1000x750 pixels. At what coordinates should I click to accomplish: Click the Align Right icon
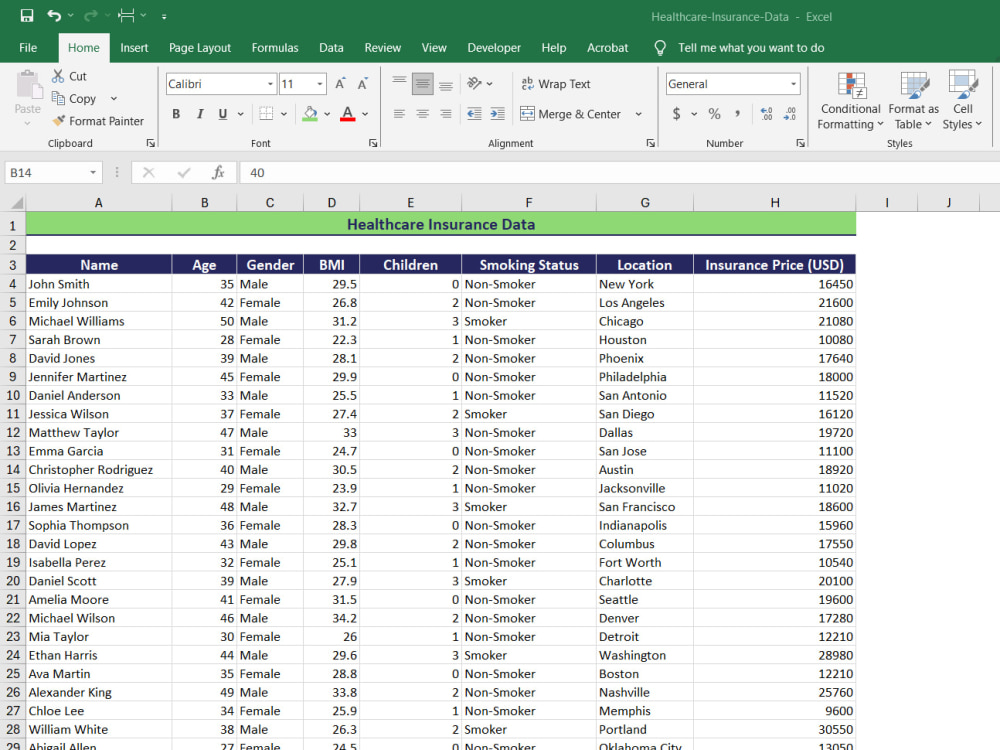(446, 114)
